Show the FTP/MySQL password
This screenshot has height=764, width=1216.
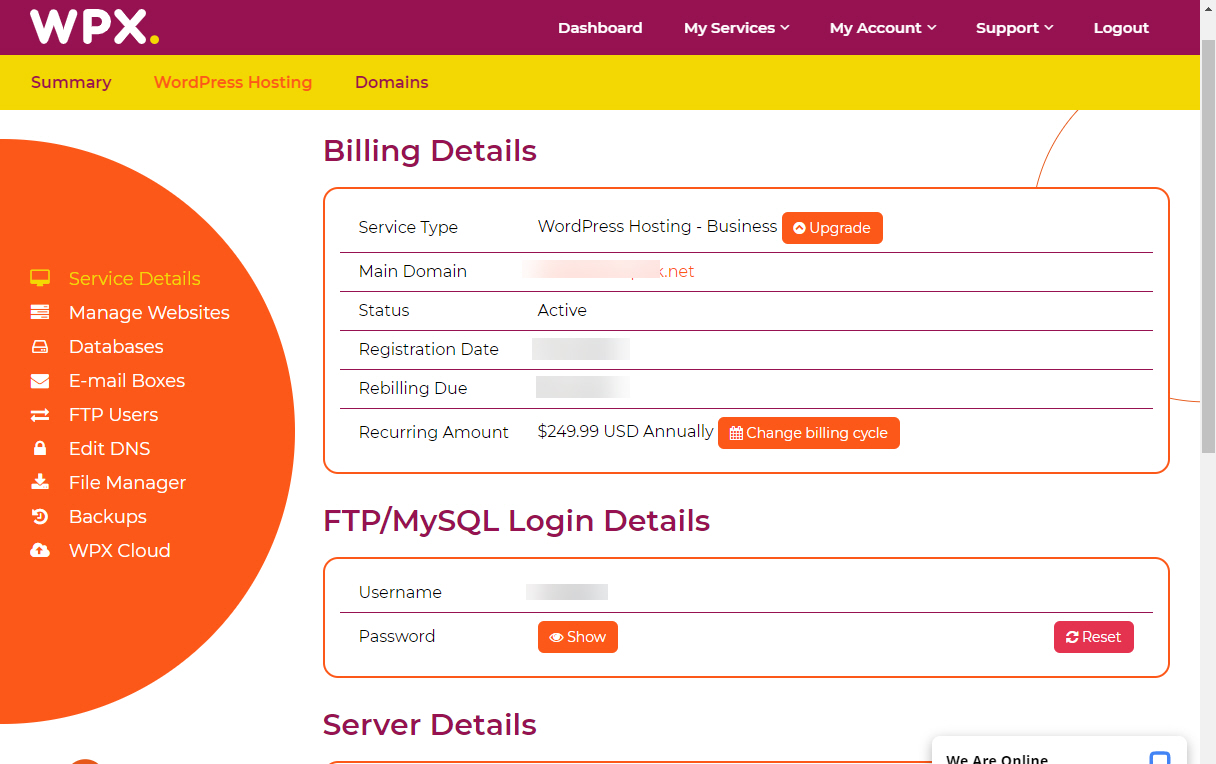(x=578, y=637)
